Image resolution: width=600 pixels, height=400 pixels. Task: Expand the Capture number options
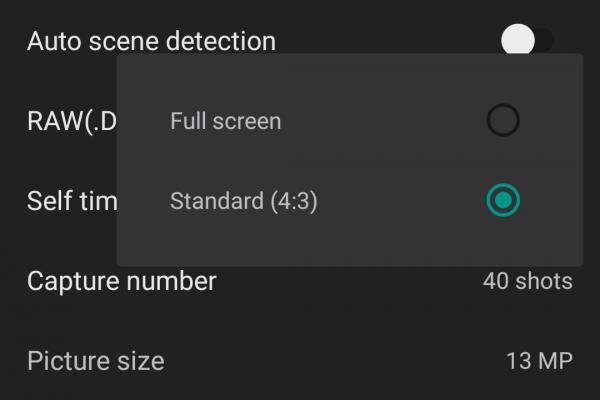click(x=300, y=281)
